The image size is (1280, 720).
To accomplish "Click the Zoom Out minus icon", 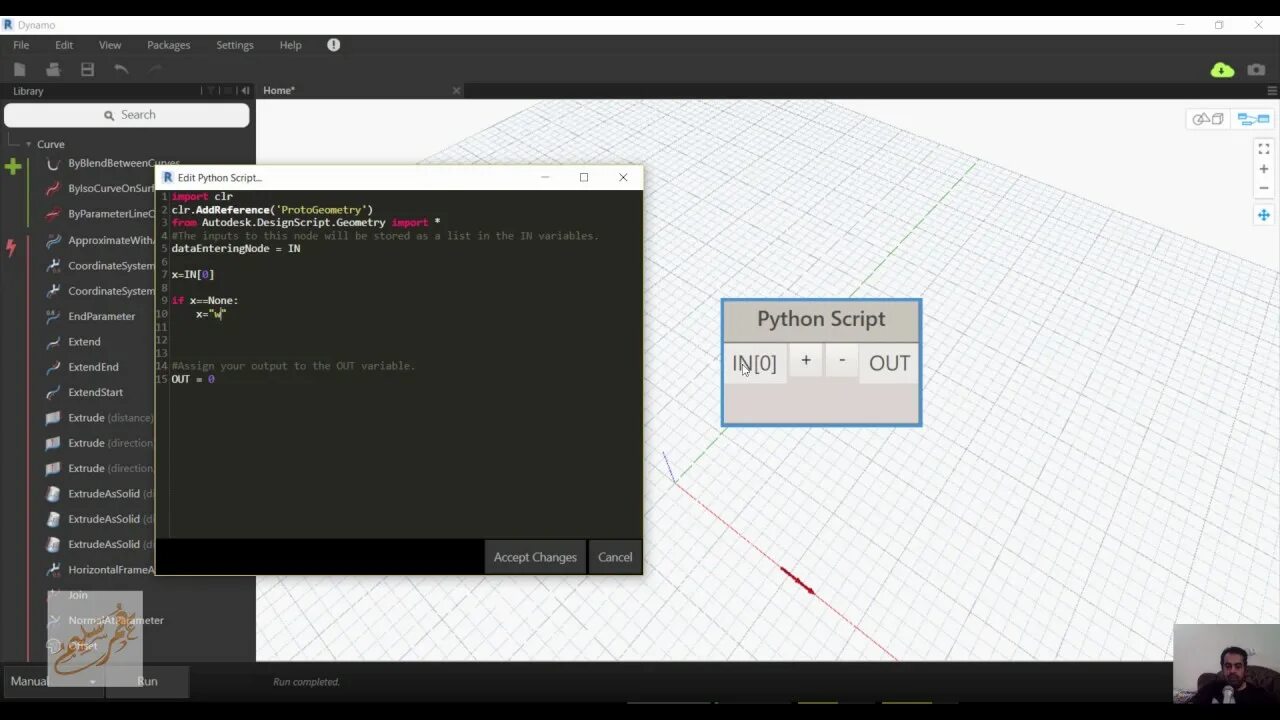I will tap(1264, 188).
